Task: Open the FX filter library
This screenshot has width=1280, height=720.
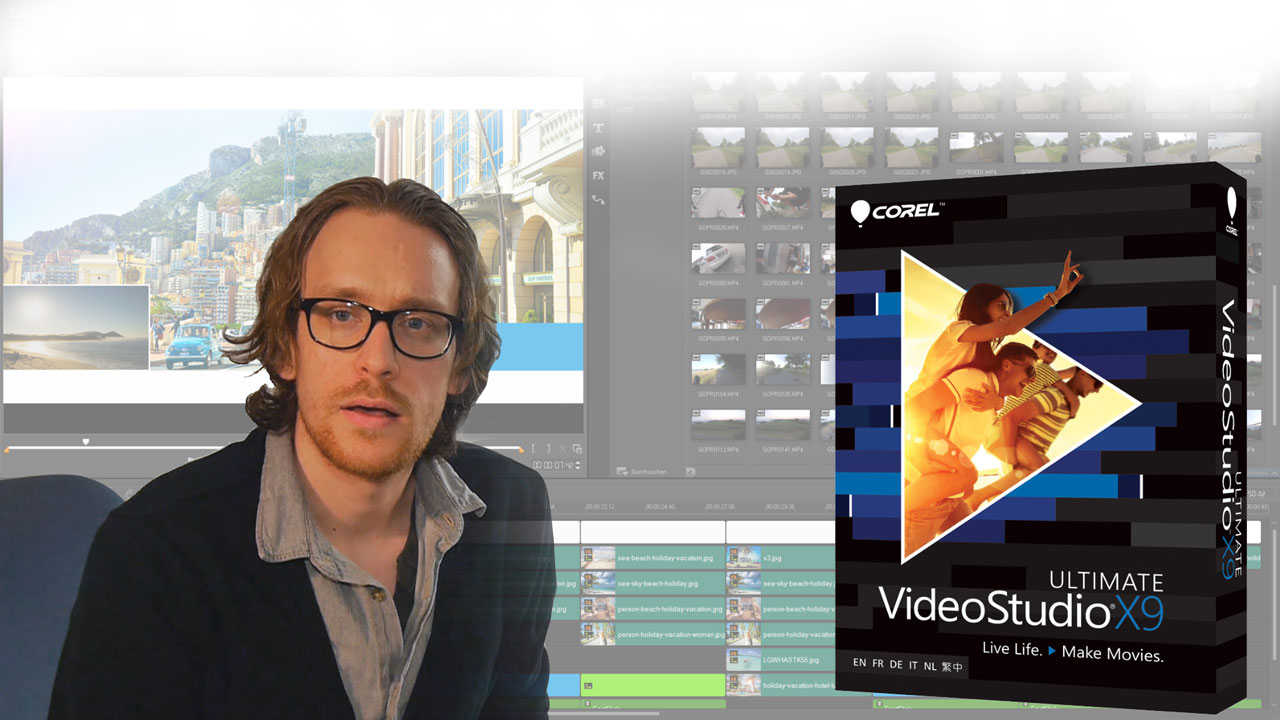Action: click(x=599, y=175)
